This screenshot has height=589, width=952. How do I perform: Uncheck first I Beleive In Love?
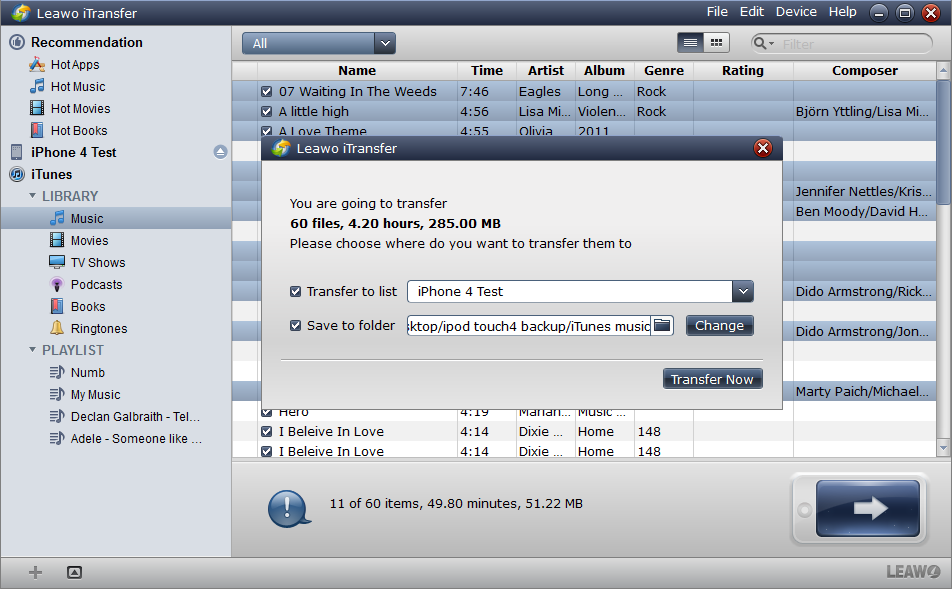[266, 432]
